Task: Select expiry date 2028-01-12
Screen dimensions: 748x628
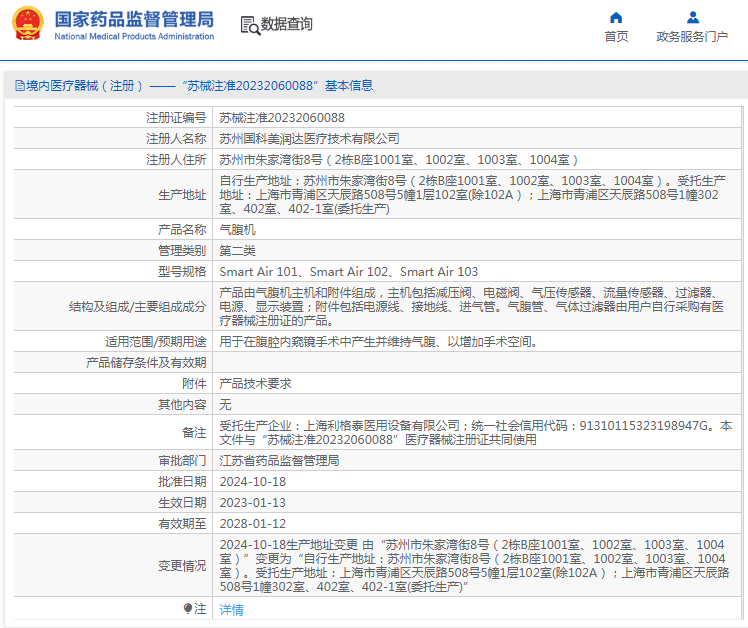Action: (253, 523)
